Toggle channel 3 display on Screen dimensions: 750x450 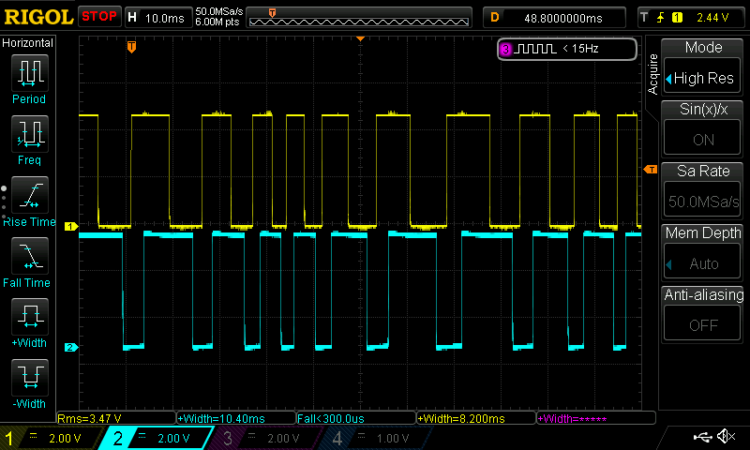click(266, 438)
